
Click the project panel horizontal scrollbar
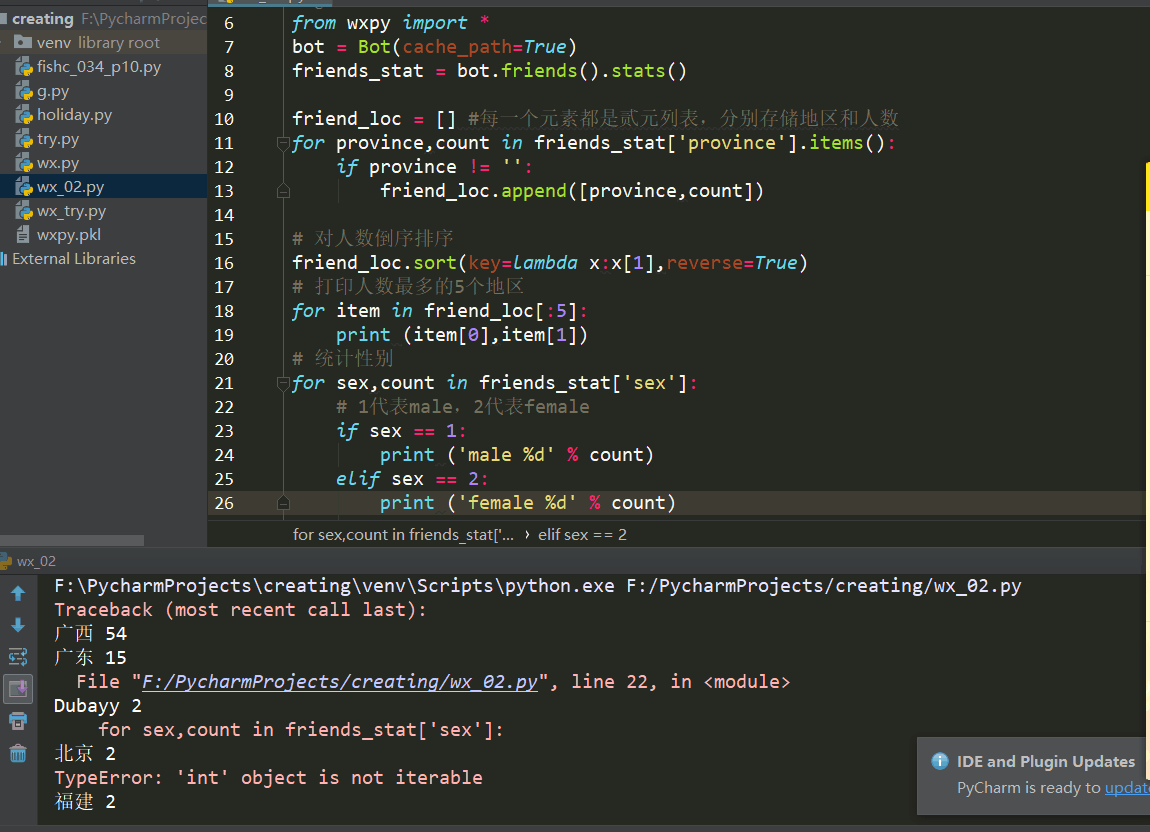coord(72,541)
